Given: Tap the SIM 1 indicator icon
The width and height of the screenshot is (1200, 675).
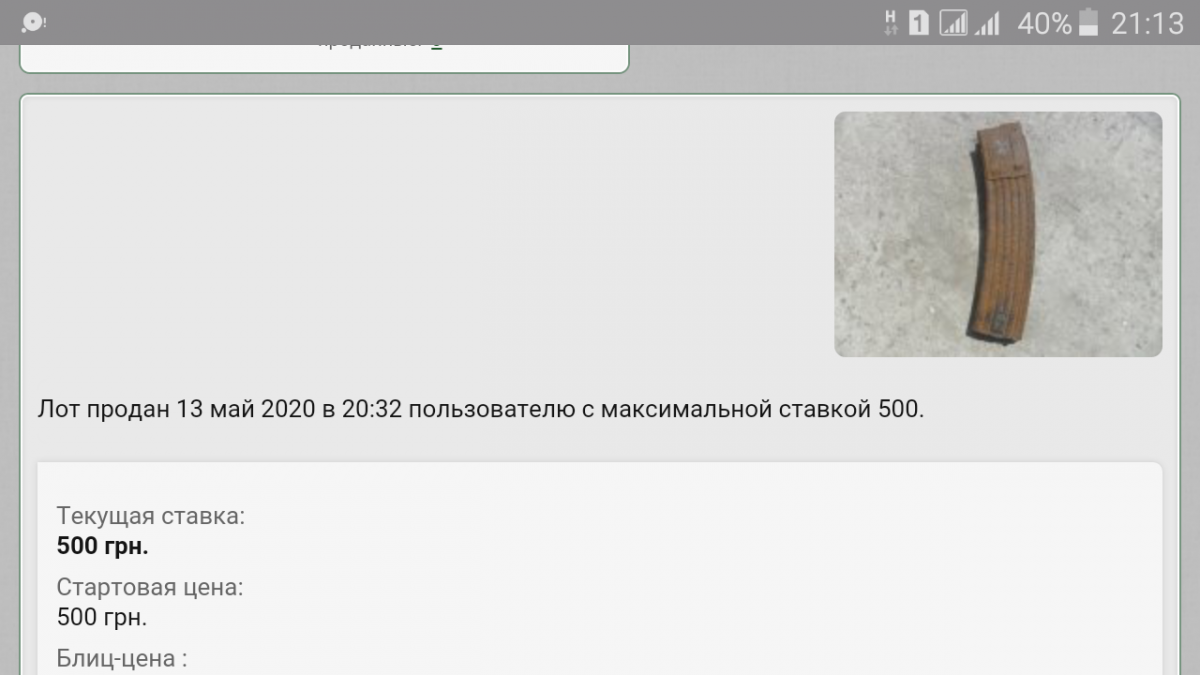Looking at the screenshot, I should coord(919,22).
